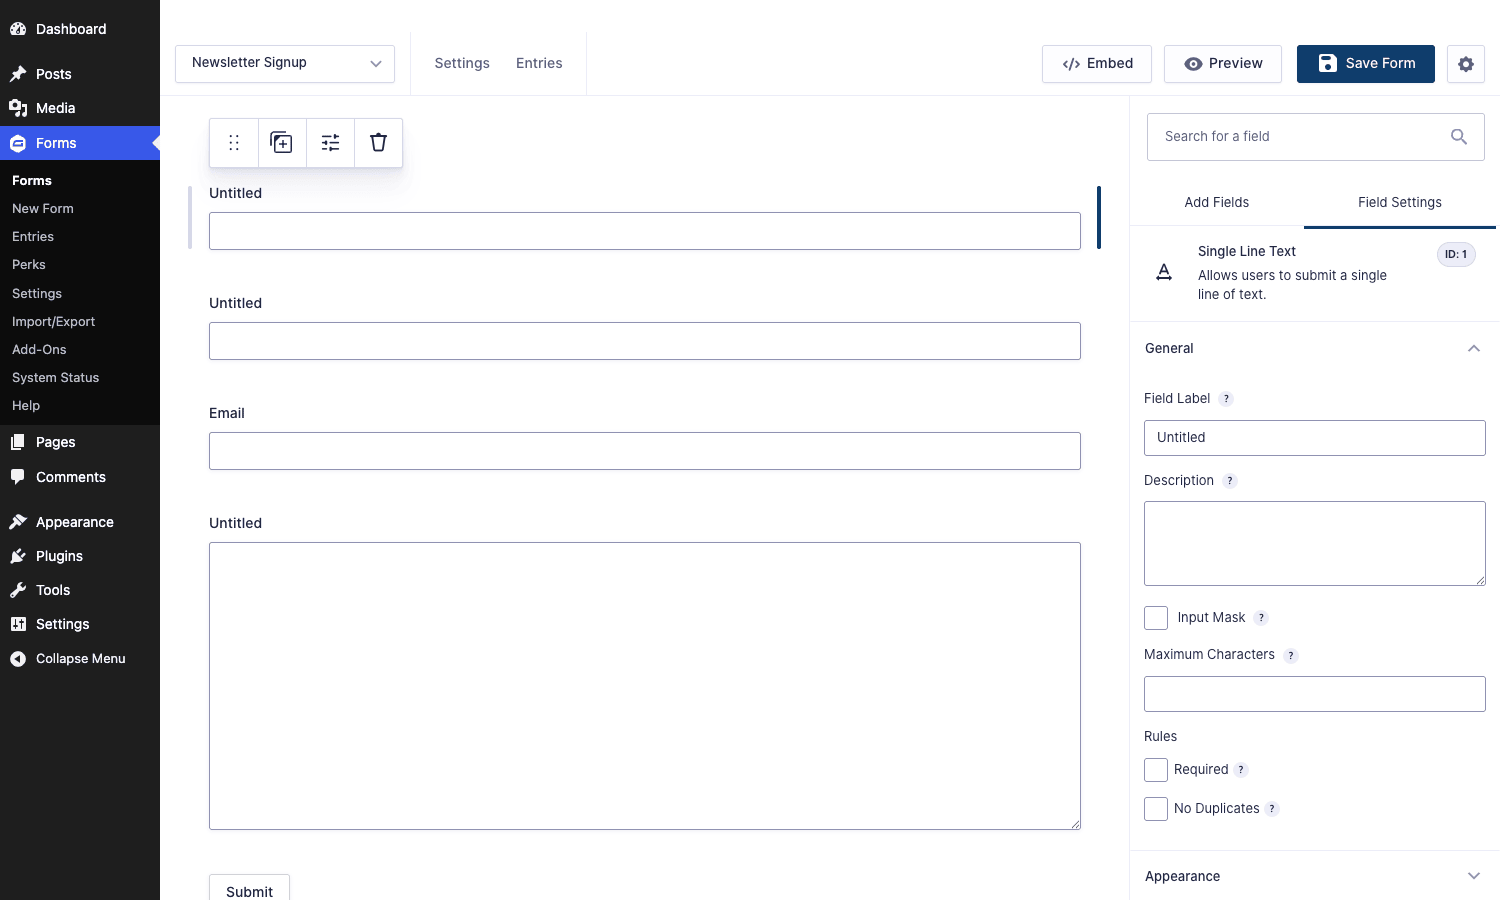
Task: Click the Maximum Characters help icon
Action: [x=1291, y=656]
